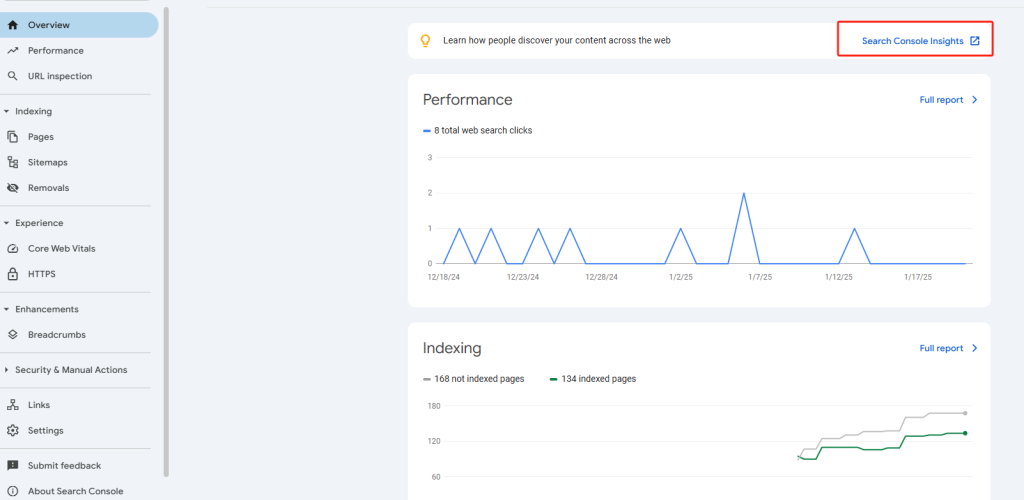The width and height of the screenshot is (1024, 500).
Task: Open the Links menu item
Action: click(39, 405)
